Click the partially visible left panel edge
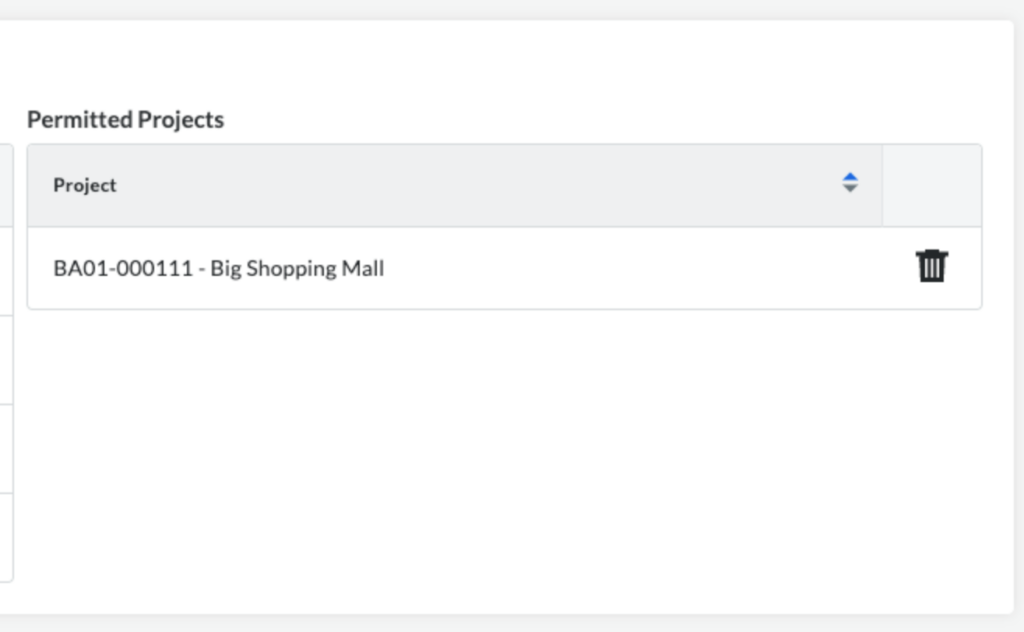Viewport: 1024px width, 632px height. (7, 362)
